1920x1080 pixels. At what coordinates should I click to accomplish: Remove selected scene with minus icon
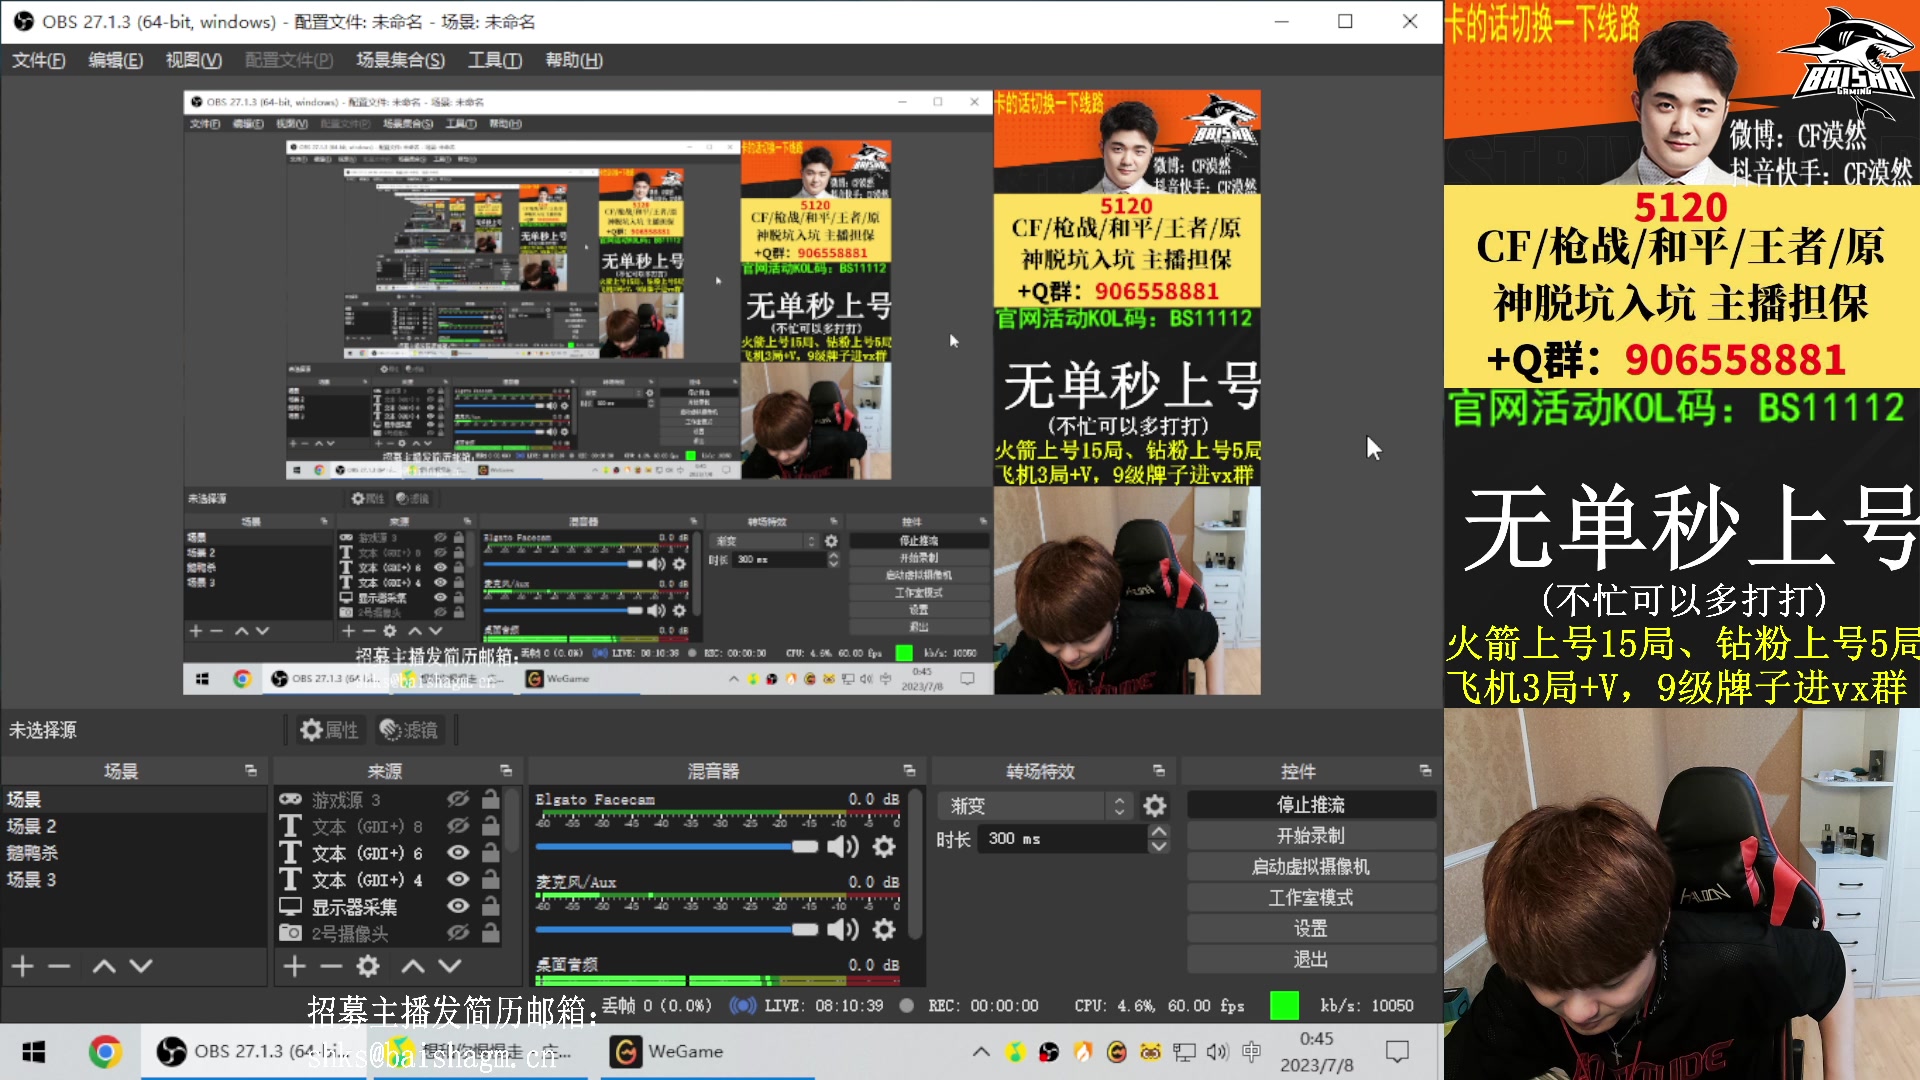59,966
